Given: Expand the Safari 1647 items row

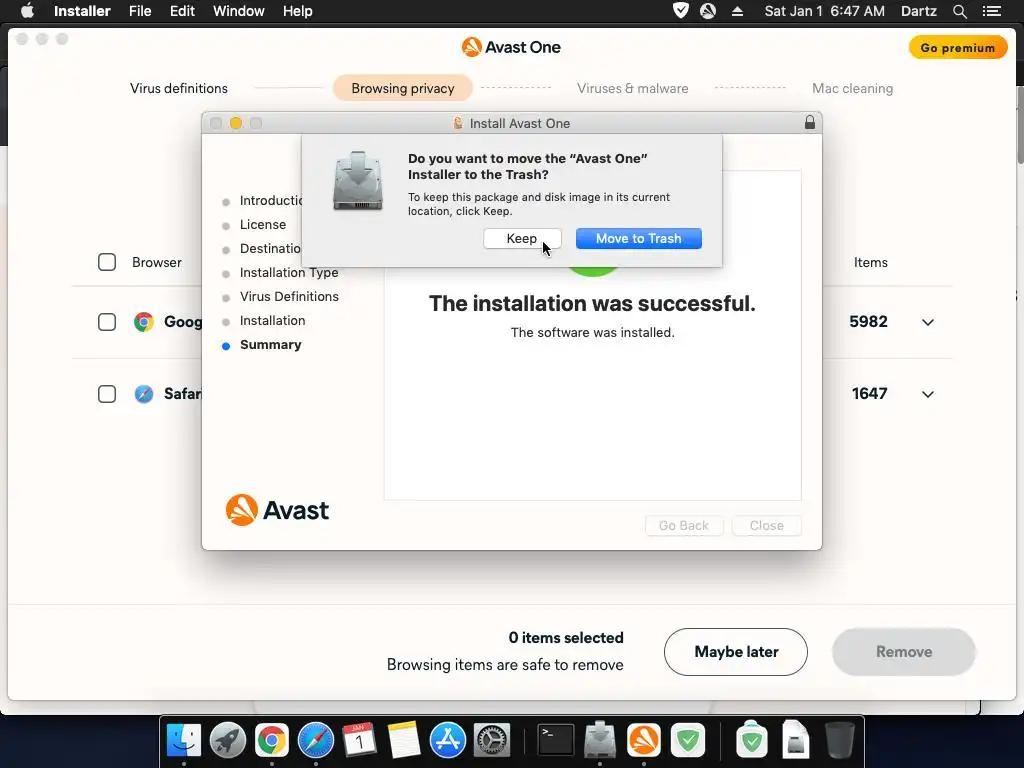Looking at the screenshot, I should (927, 394).
